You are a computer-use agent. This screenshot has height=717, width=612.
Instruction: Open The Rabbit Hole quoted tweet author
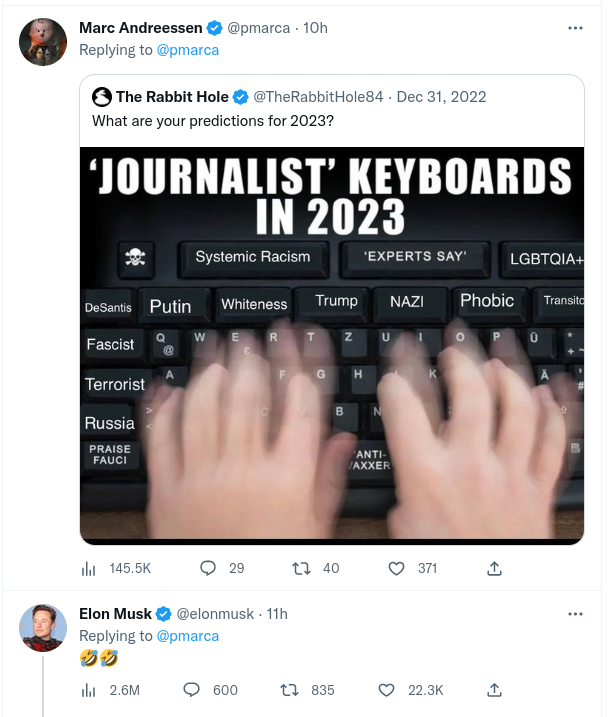point(172,97)
